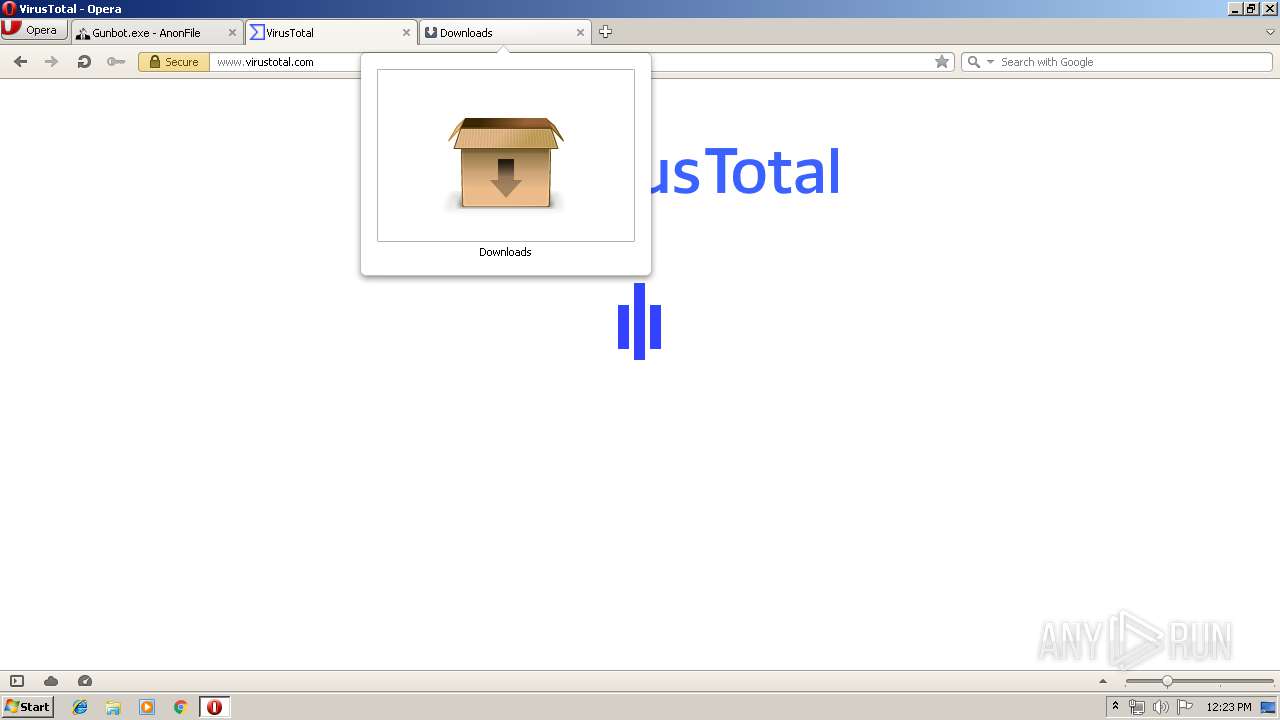1280x720 pixels.
Task: Launch Internet Explorer from taskbar
Action: pyautogui.click(x=80, y=707)
